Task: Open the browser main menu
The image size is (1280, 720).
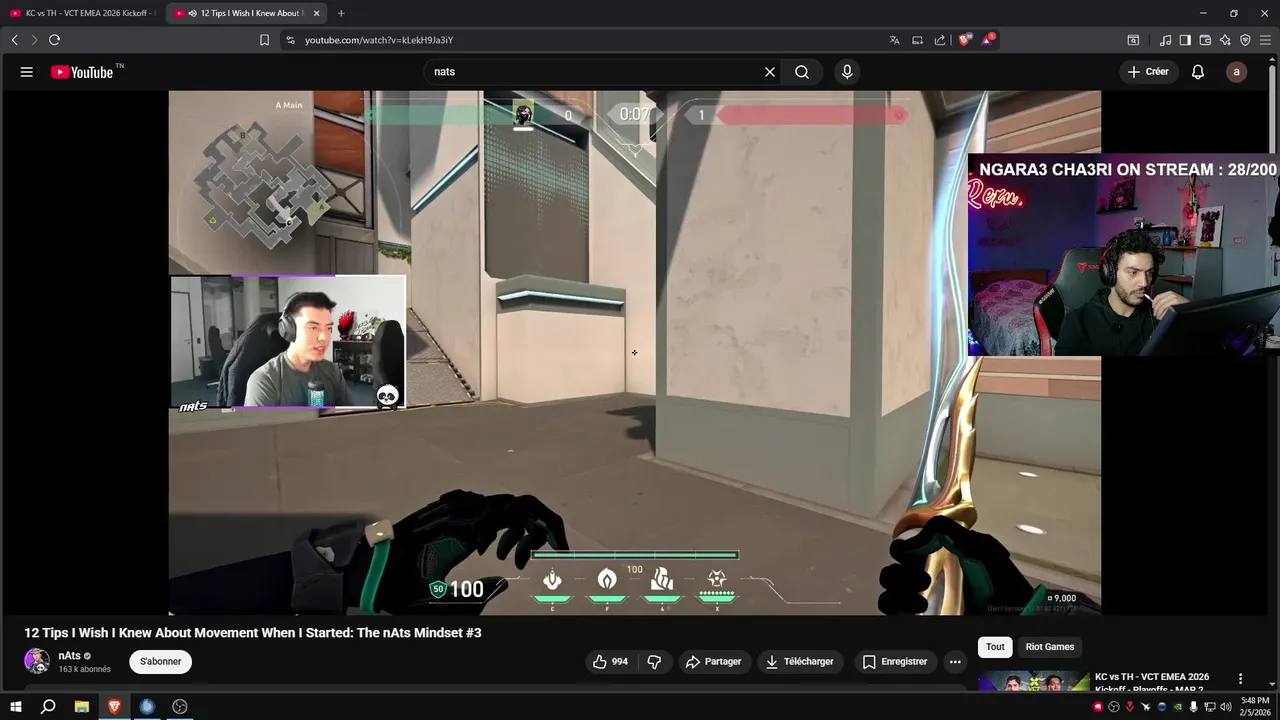Action: tap(1265, 40)
